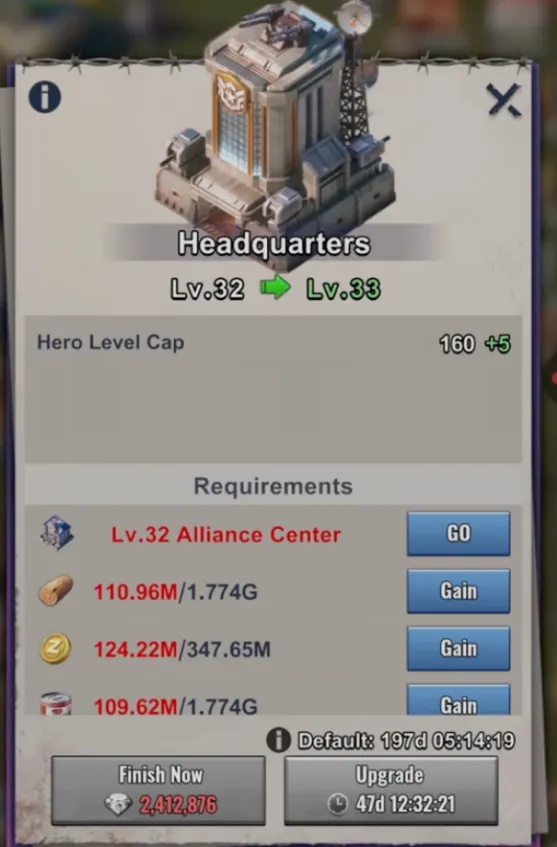The width and height of the screenshot is (557, 847).
Task: Click the wood log resource icon
Action: coord(56,591)
